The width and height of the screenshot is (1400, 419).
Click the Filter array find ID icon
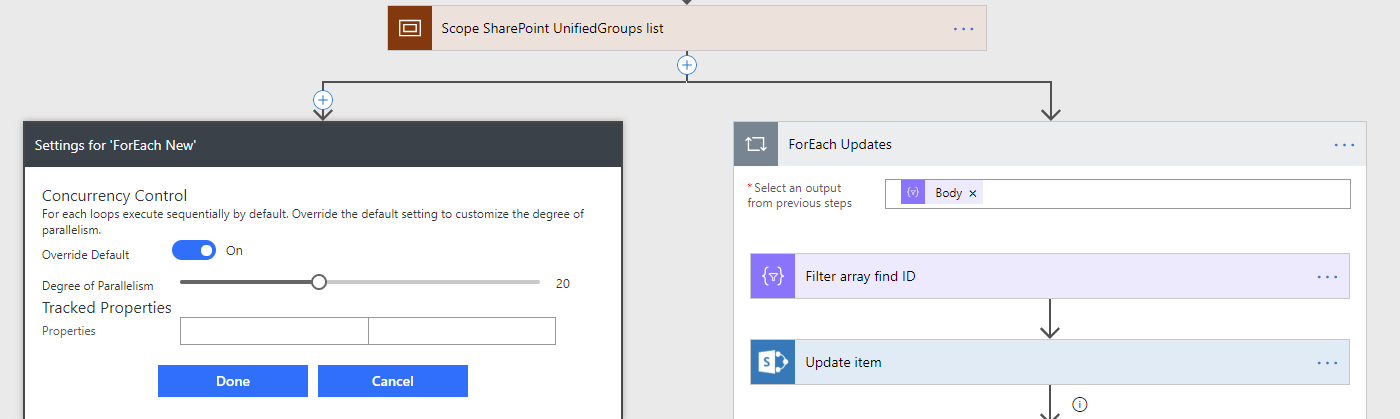(x=772, y=276)
